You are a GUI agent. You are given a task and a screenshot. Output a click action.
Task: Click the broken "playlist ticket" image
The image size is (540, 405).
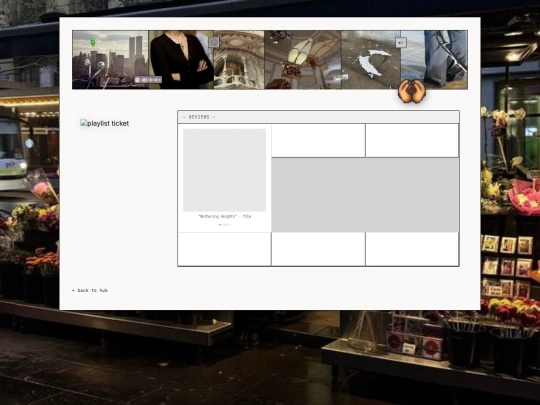point(105,123)
